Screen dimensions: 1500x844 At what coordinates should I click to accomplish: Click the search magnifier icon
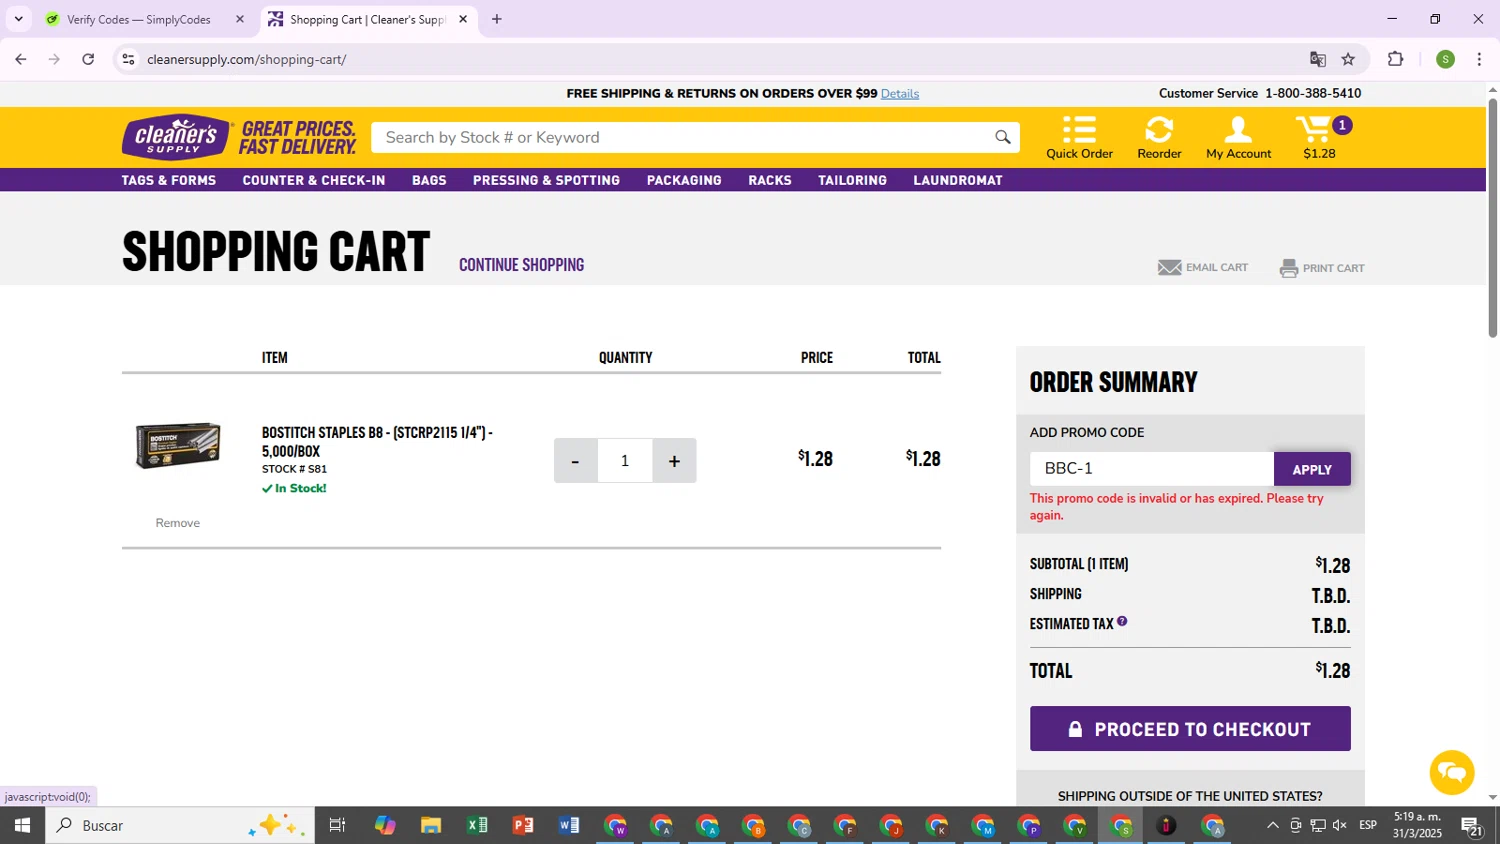click(x=1002, y=138)
